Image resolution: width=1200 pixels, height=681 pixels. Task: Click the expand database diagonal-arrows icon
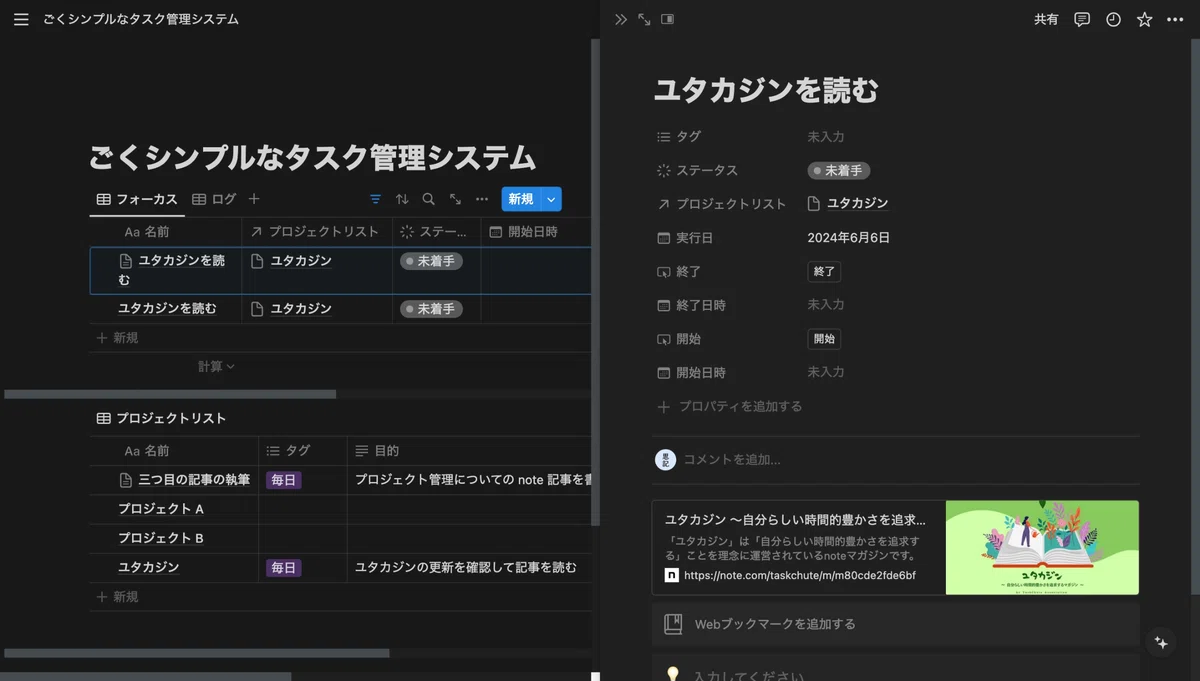point(455,199)
